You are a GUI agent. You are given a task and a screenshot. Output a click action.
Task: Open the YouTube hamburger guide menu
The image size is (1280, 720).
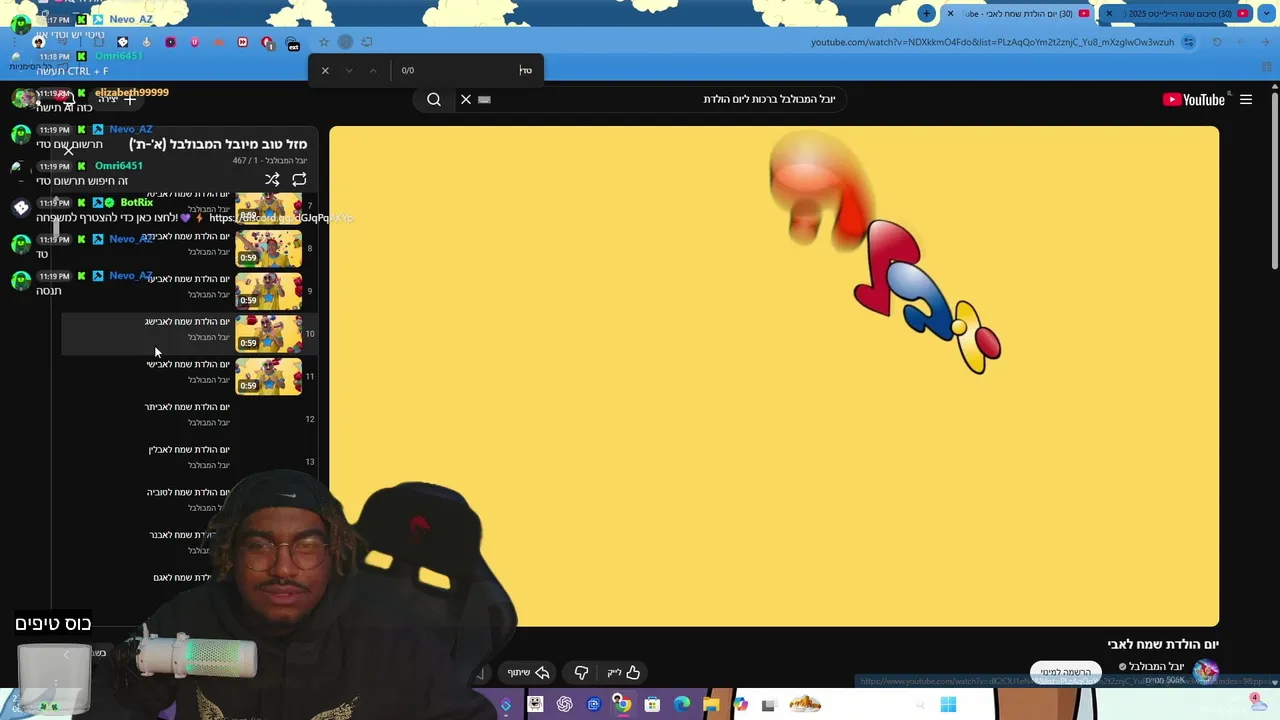(x=1246, y=99)
